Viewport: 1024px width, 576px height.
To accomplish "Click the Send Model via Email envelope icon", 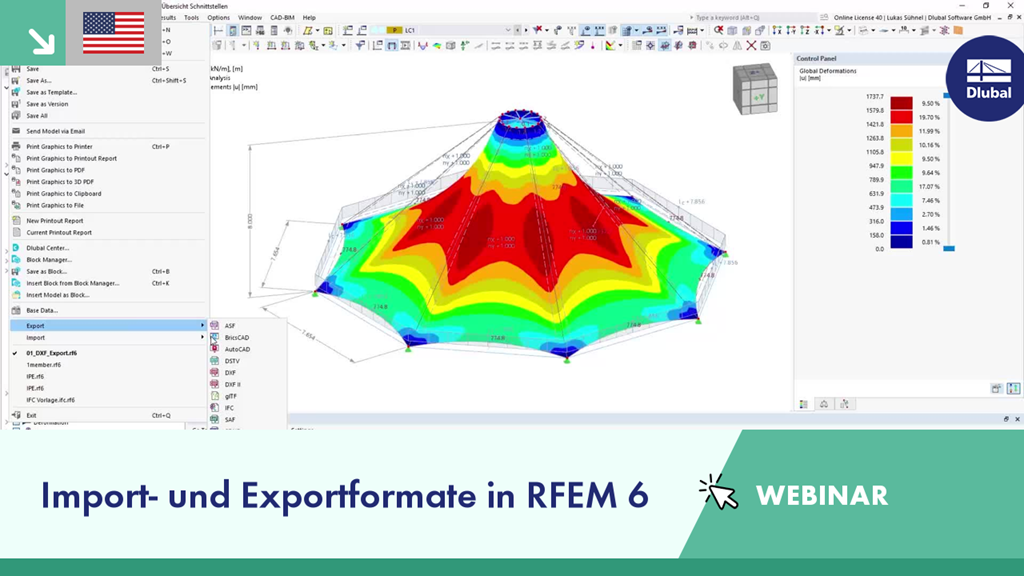I will point(17,131).
